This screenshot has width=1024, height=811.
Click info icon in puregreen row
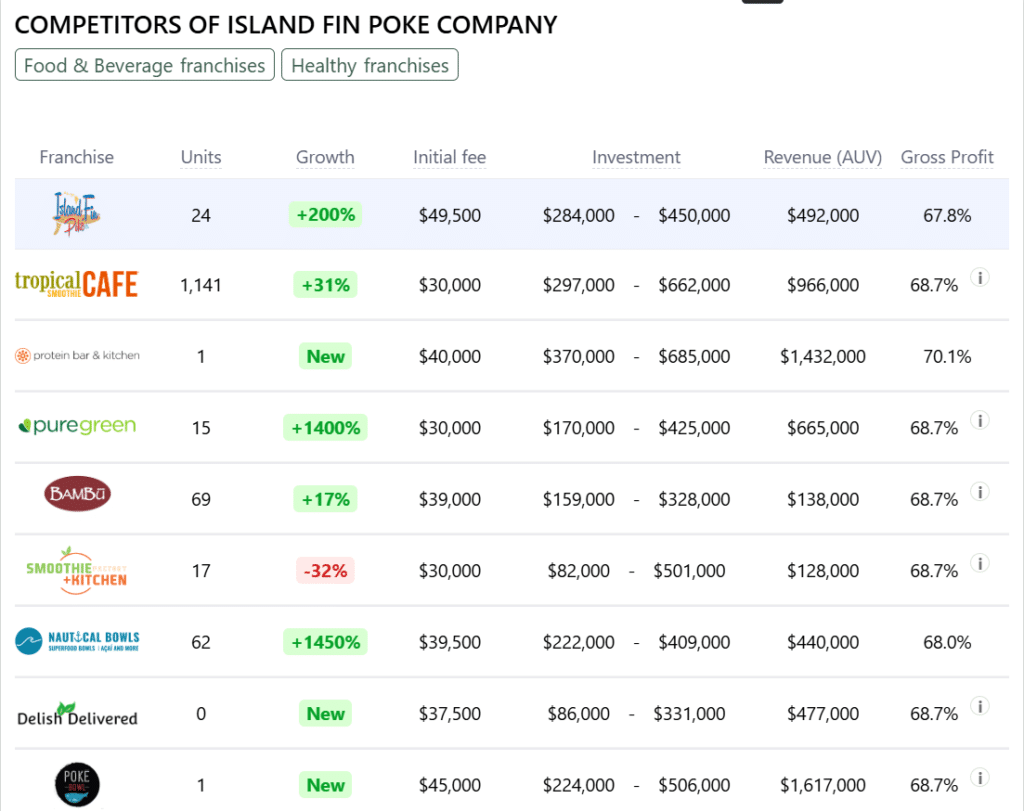coord(980,421)
